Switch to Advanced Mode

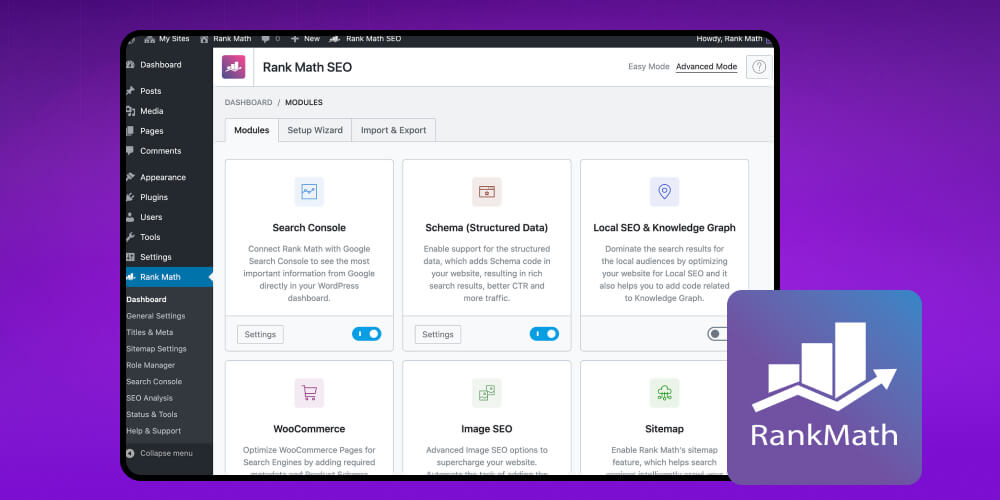click(x=707, y=66)
